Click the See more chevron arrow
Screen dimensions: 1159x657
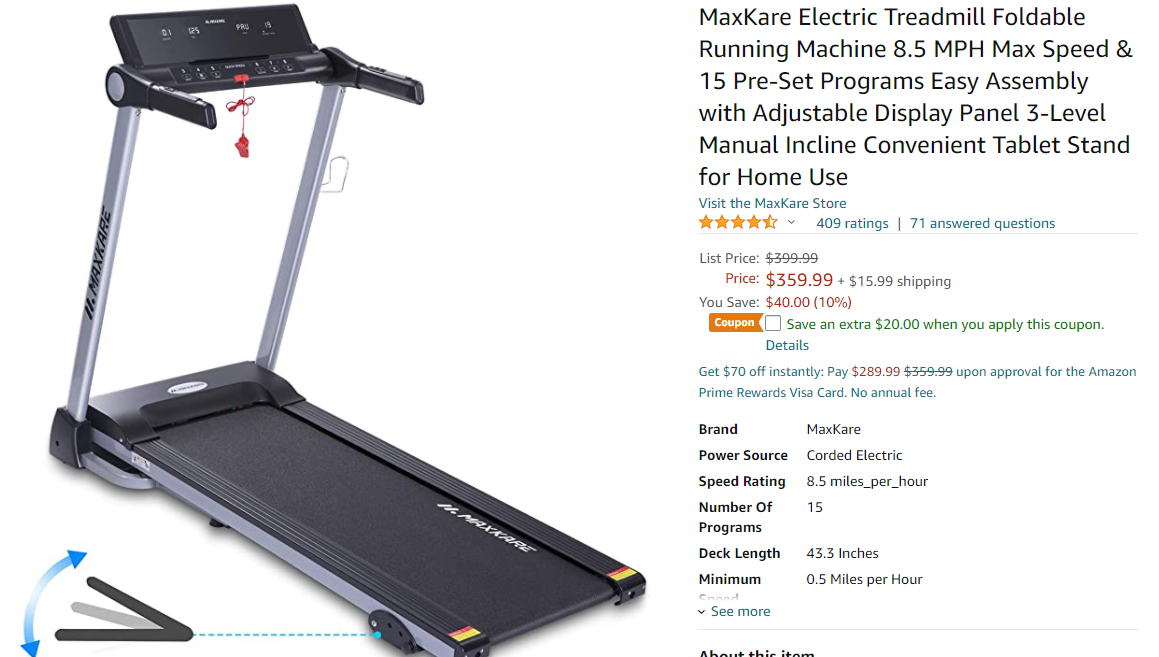coord(701,612)
